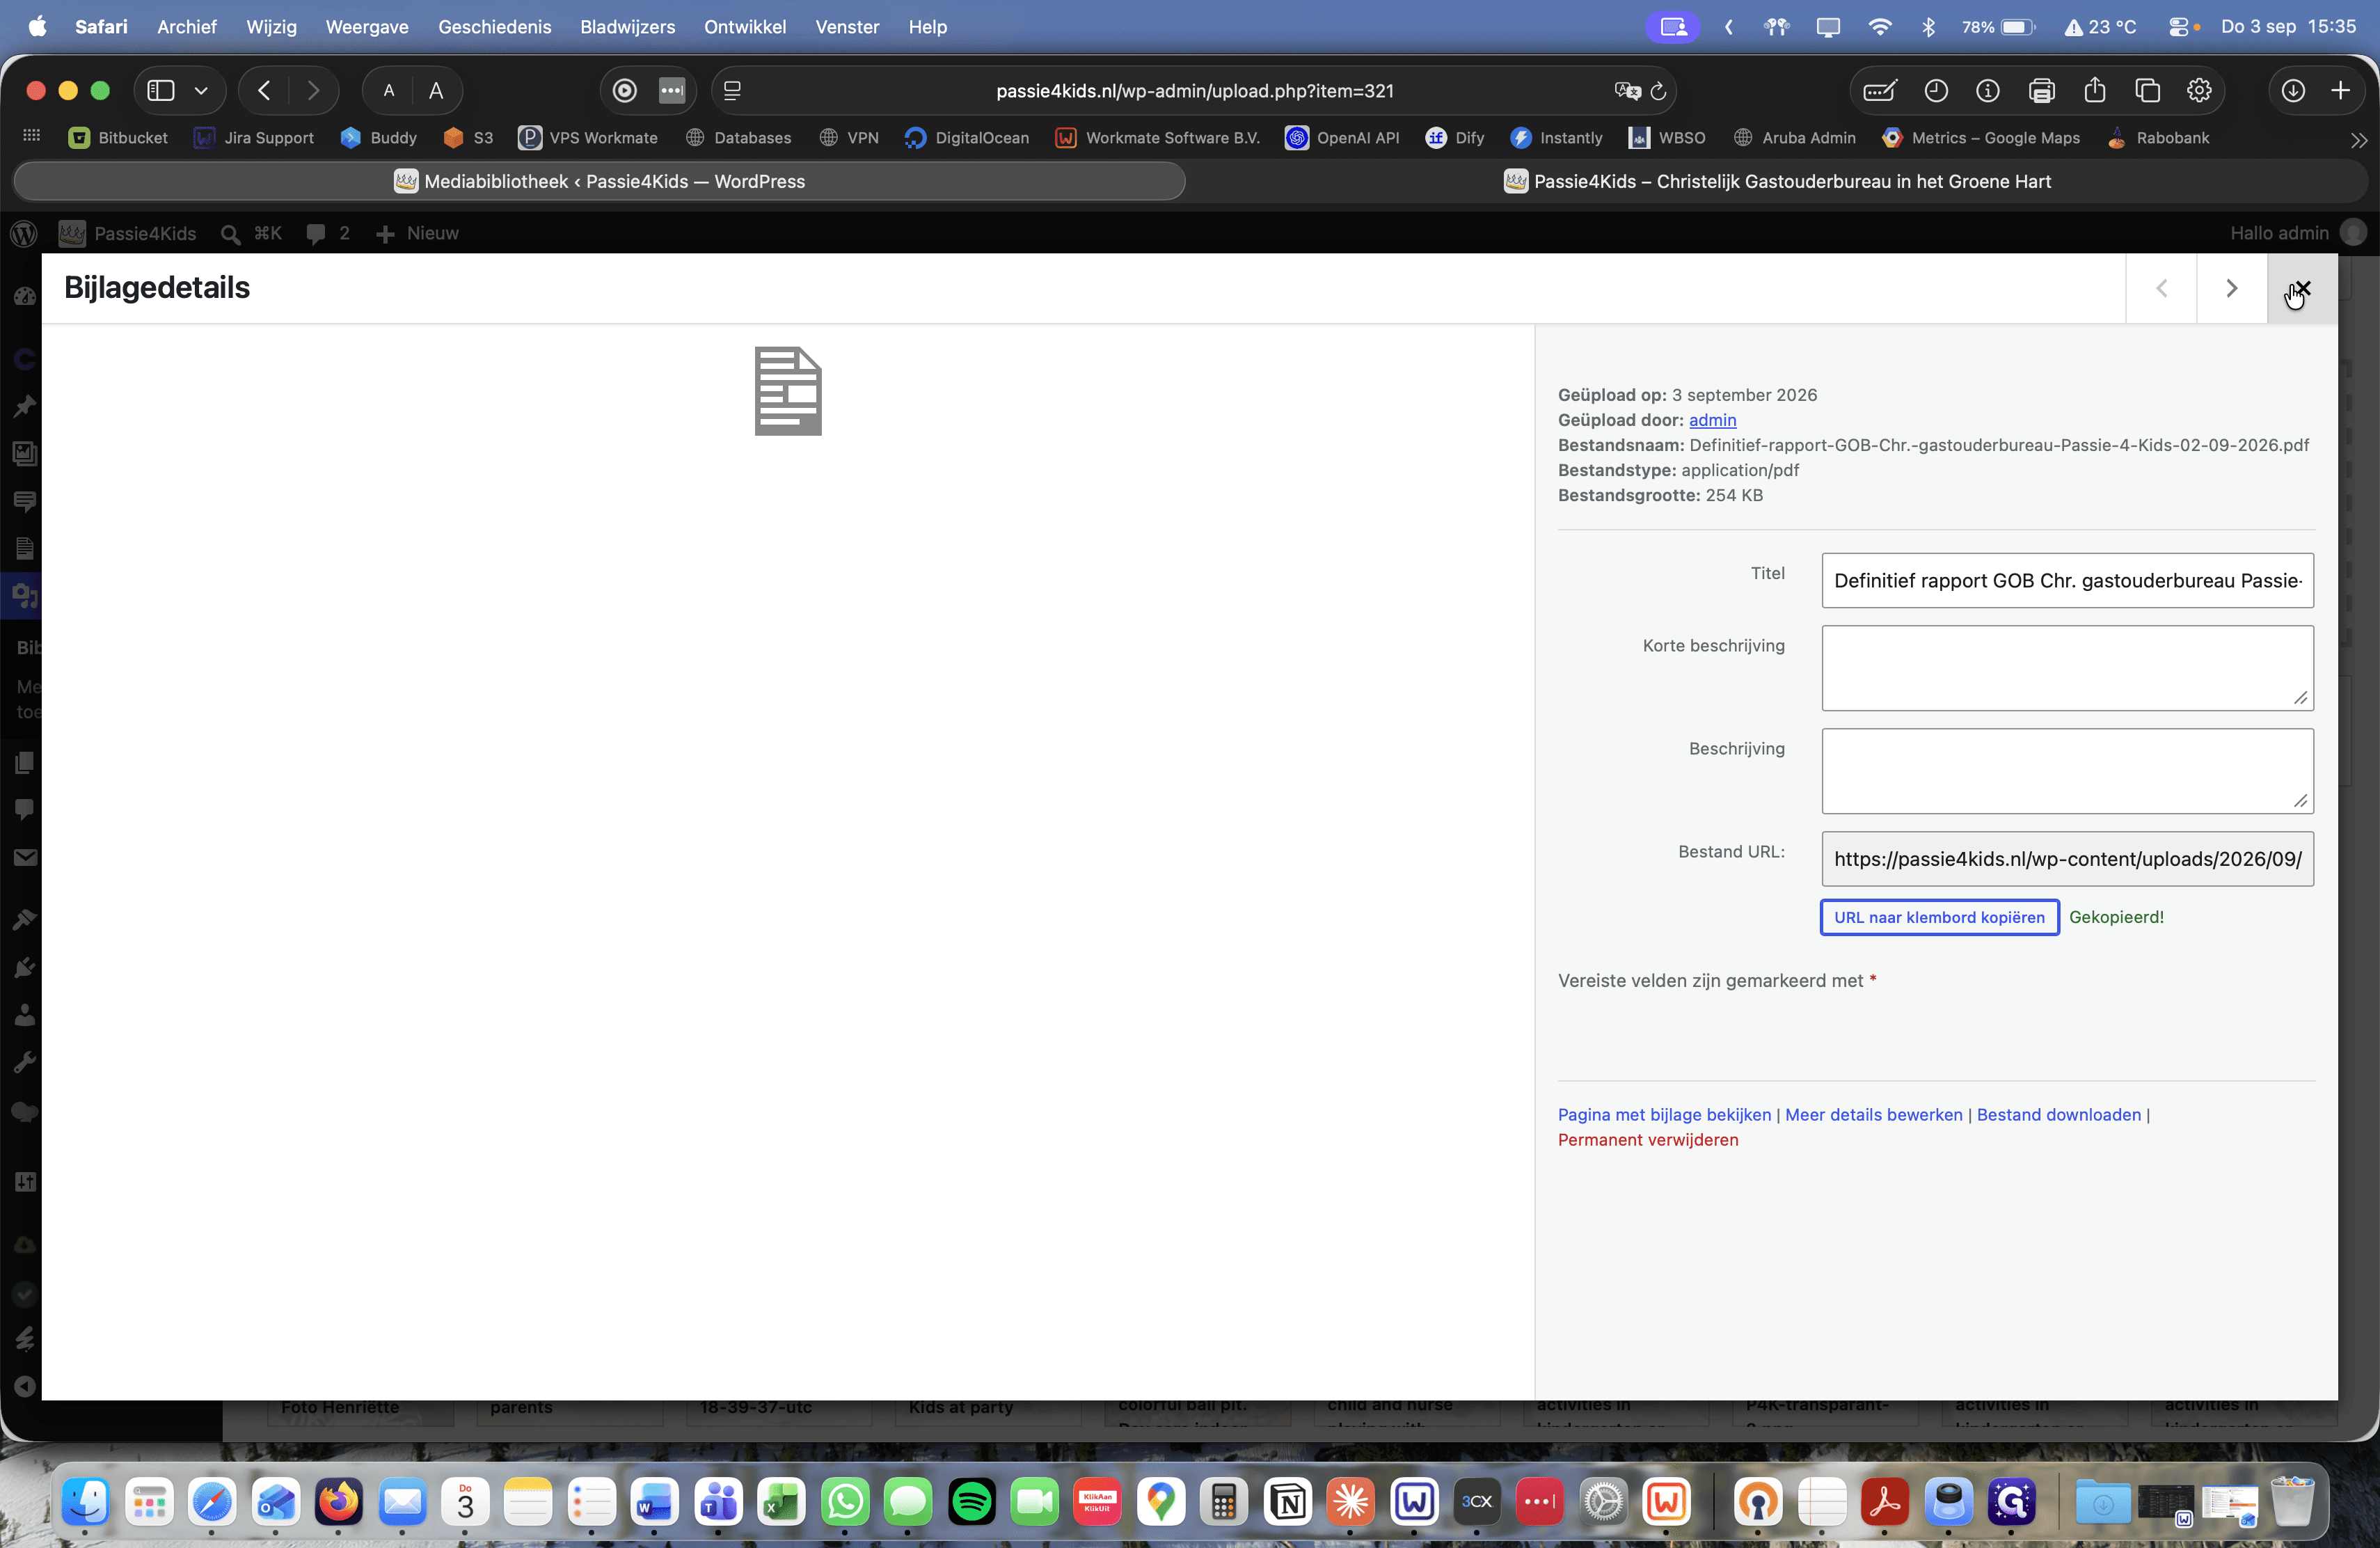Image resolution: width=2380 pixels, height=1548 pixels.
Task: Click the address bar URL field
Action: [x=1194, y=91]
